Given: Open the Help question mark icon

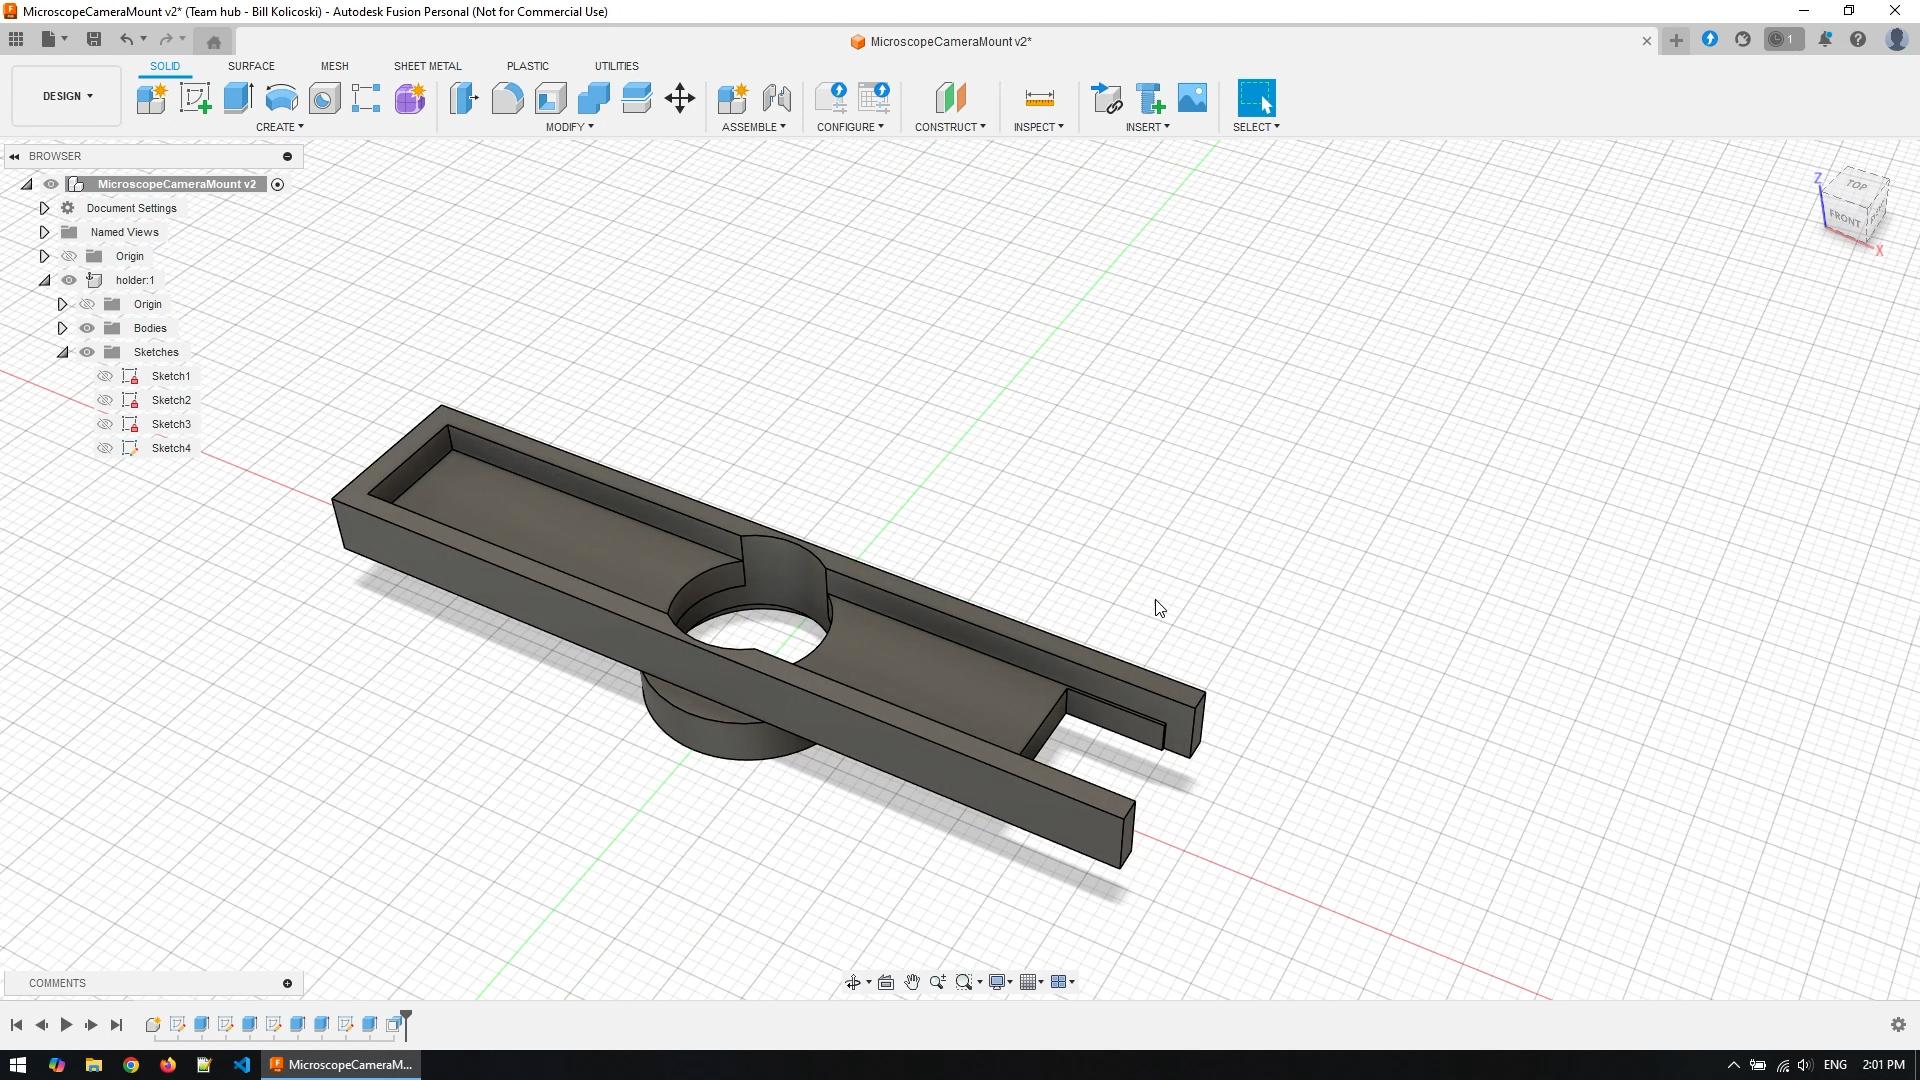Looking at the screenshot, I should (x=1858, y=40).
